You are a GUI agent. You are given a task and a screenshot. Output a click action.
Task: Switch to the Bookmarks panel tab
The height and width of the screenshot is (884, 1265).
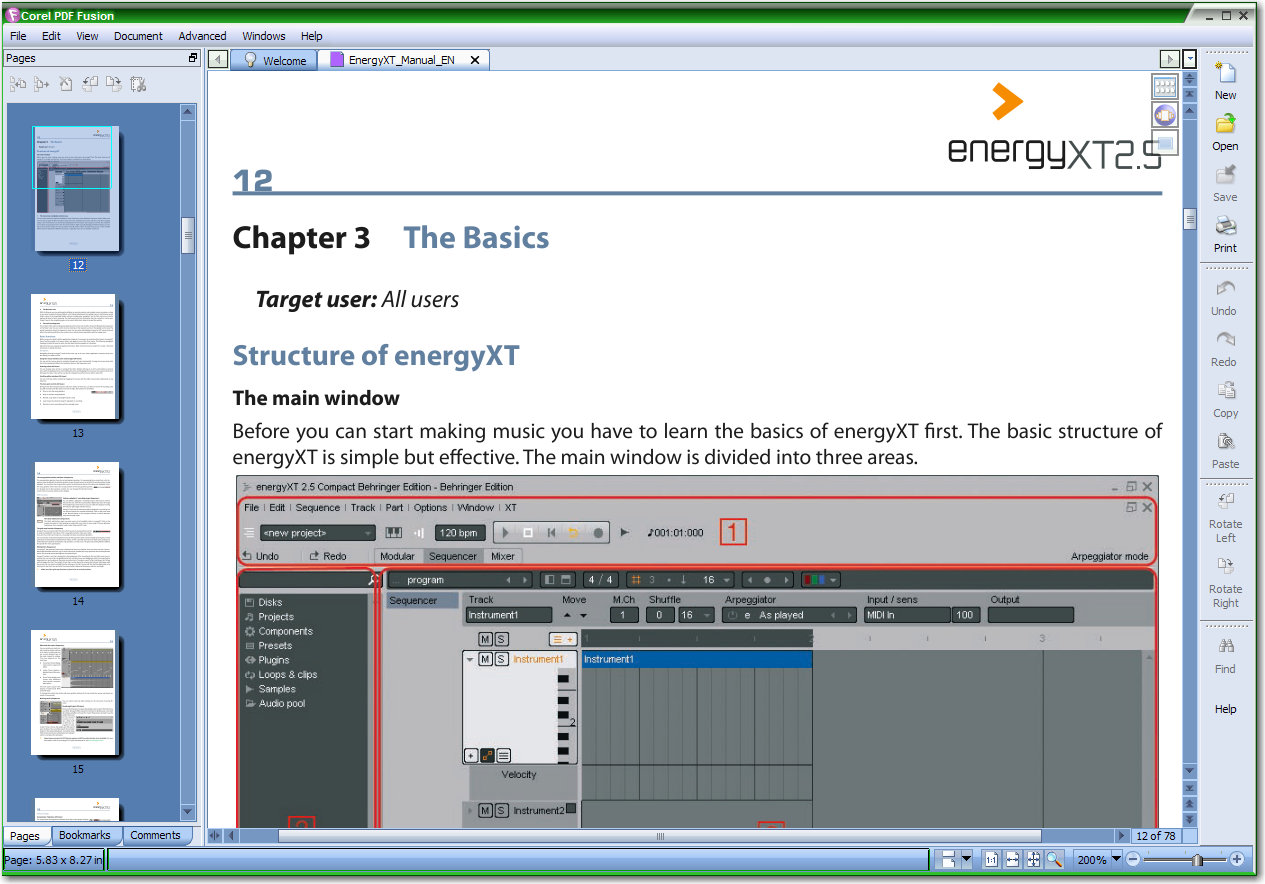coord(85,835)
